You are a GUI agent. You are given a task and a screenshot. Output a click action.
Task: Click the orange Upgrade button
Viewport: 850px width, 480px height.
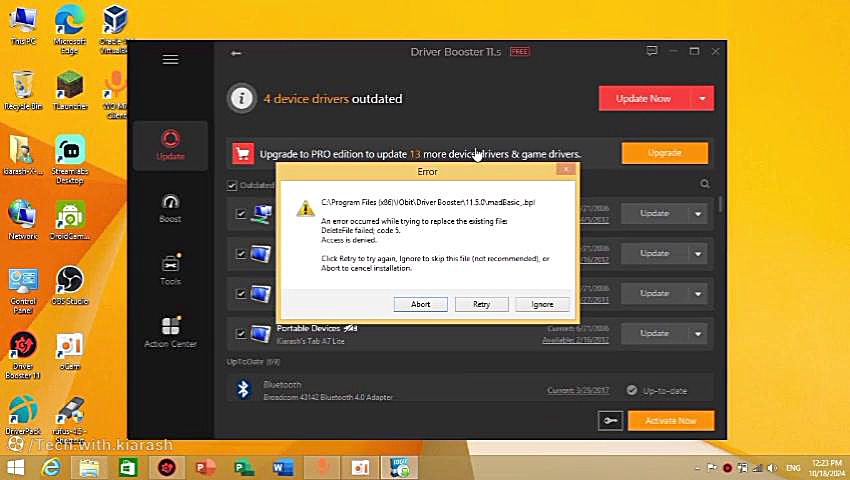click(x=665, y=153)
